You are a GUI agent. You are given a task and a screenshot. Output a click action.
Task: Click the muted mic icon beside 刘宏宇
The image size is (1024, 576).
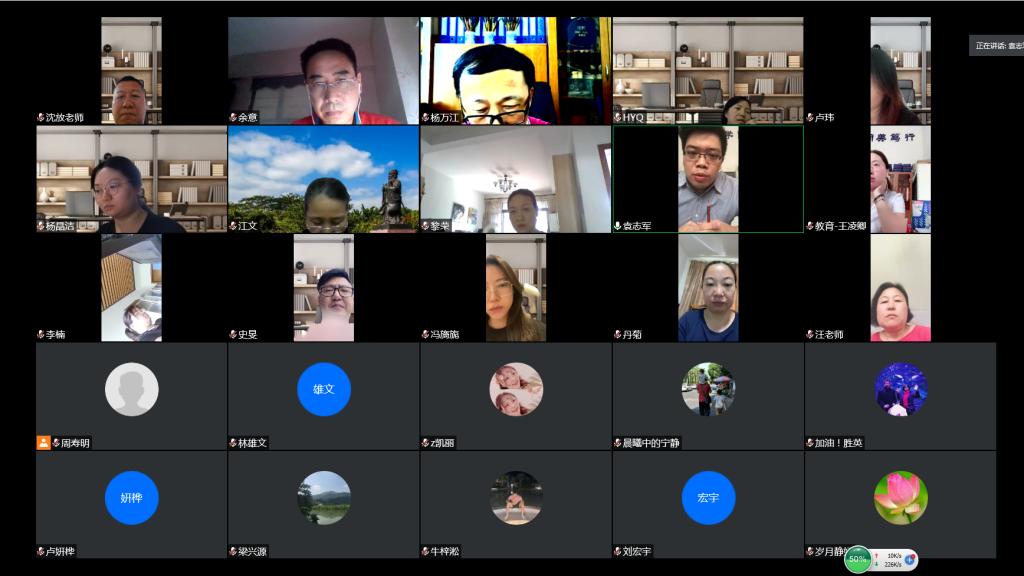[x=617, y=551]
